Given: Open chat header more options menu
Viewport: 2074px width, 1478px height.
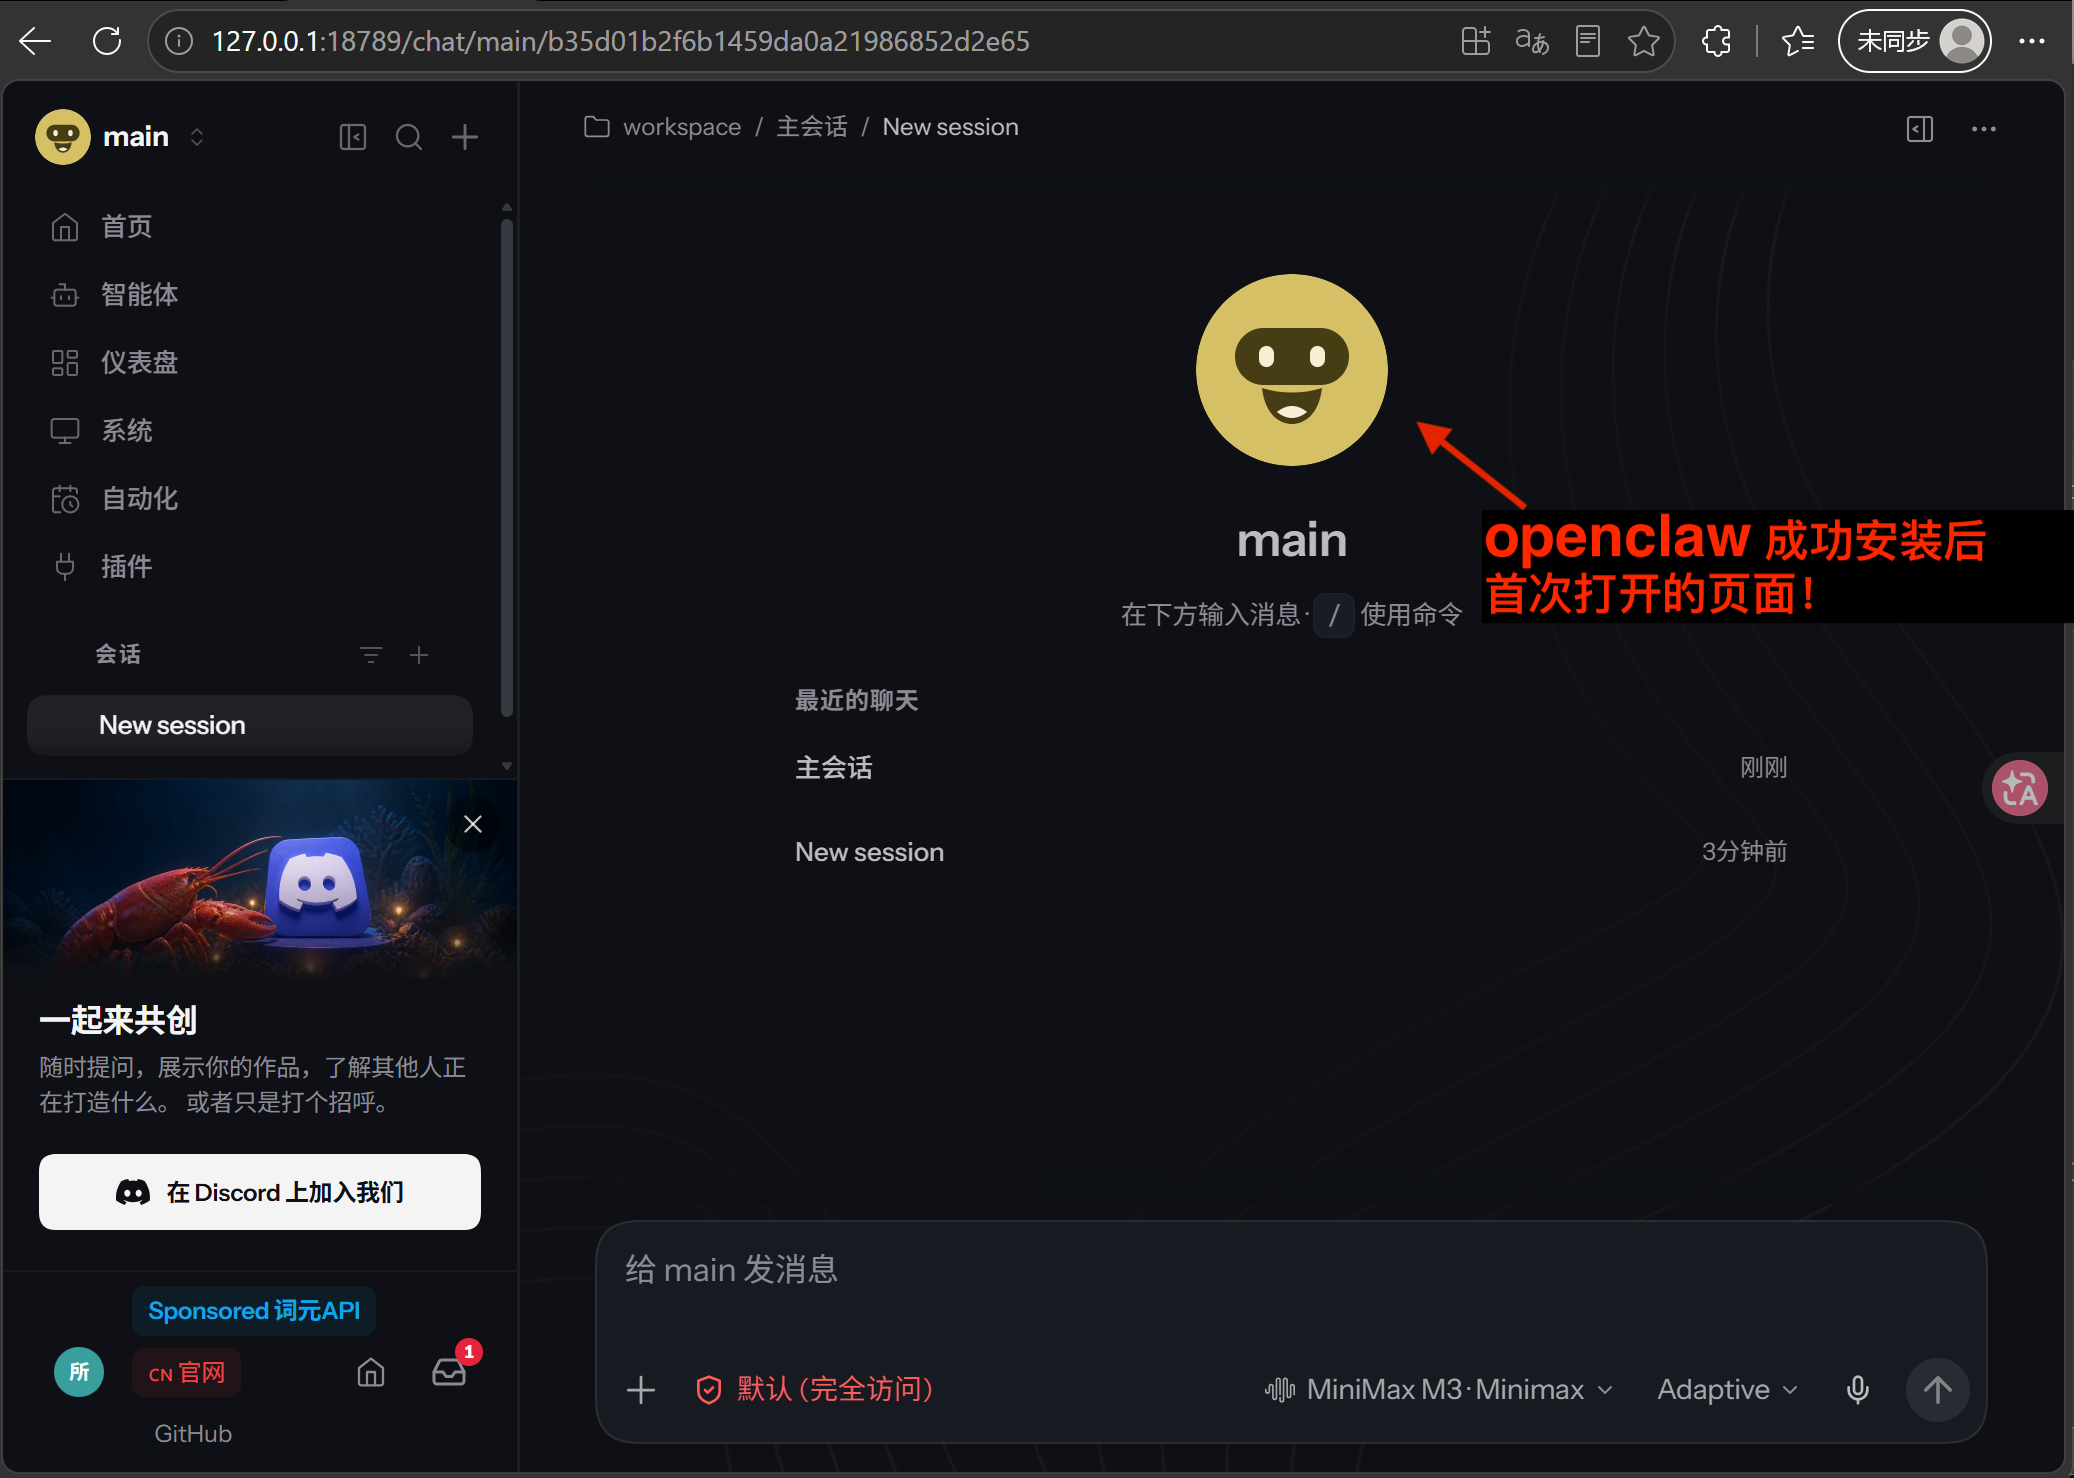Looking at the screenshot, I should [x=1984, y=129].
